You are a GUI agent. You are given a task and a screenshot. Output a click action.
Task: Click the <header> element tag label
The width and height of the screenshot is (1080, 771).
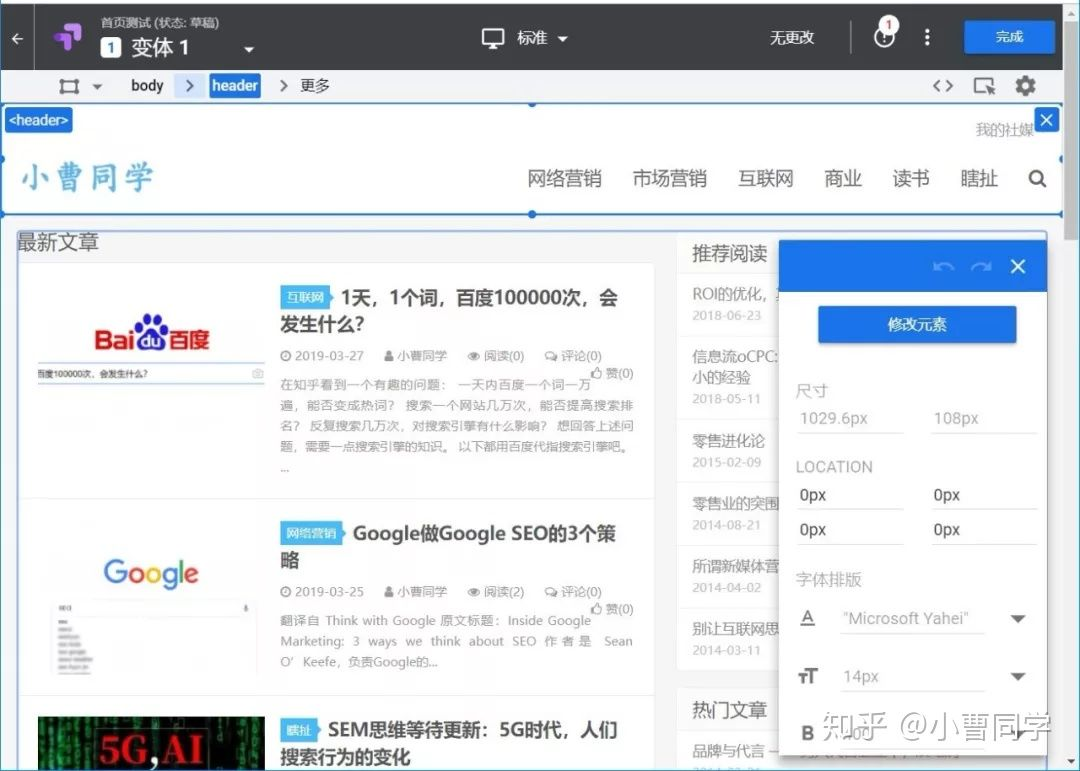(39, 121)
